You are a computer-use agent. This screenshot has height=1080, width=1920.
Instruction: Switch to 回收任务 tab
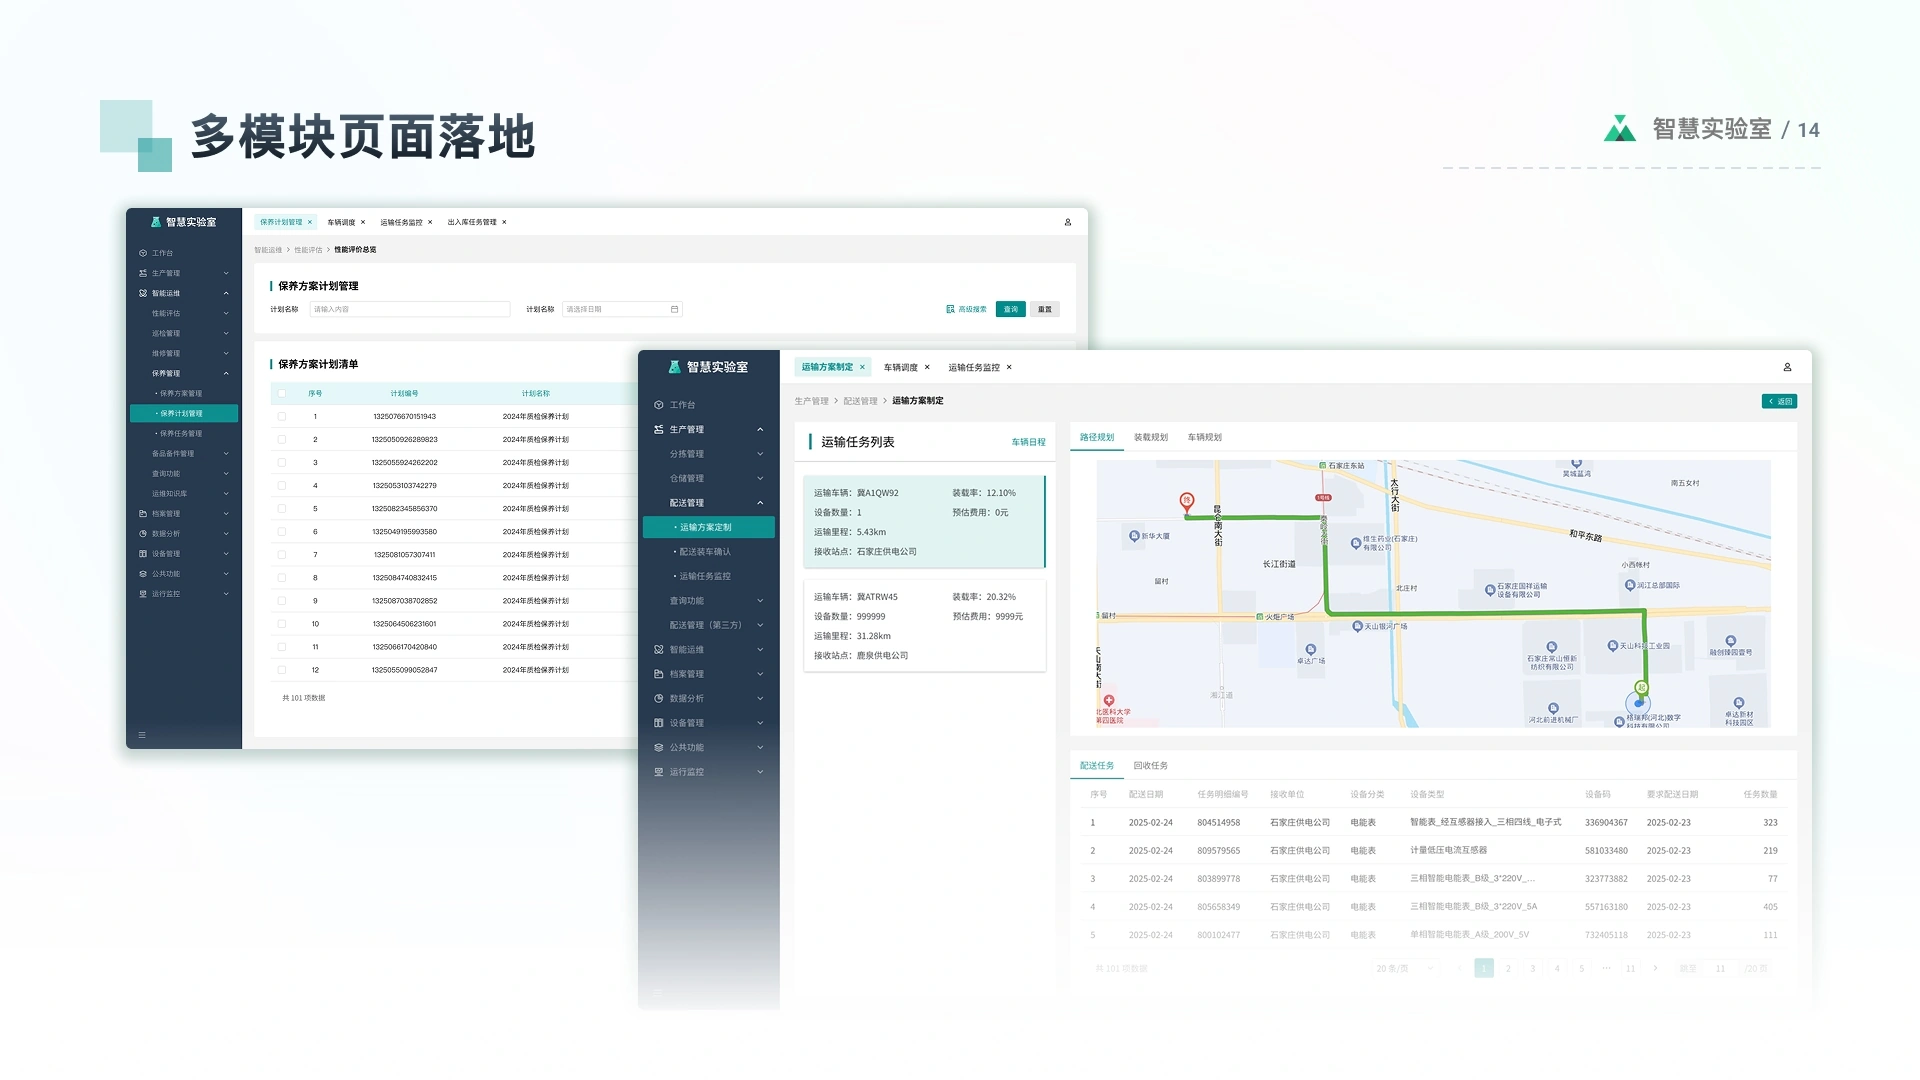click(1151, 765)
